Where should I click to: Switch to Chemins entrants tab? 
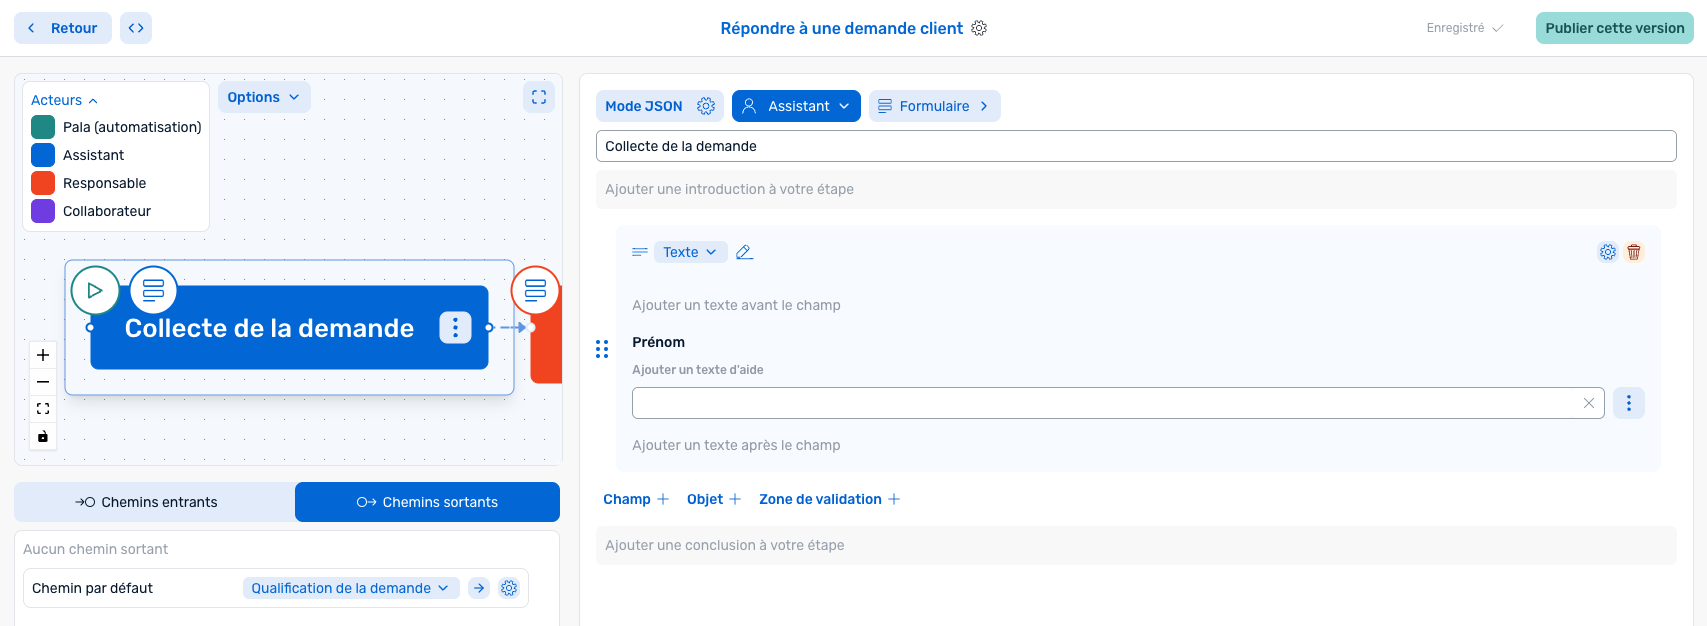(155, 502)
